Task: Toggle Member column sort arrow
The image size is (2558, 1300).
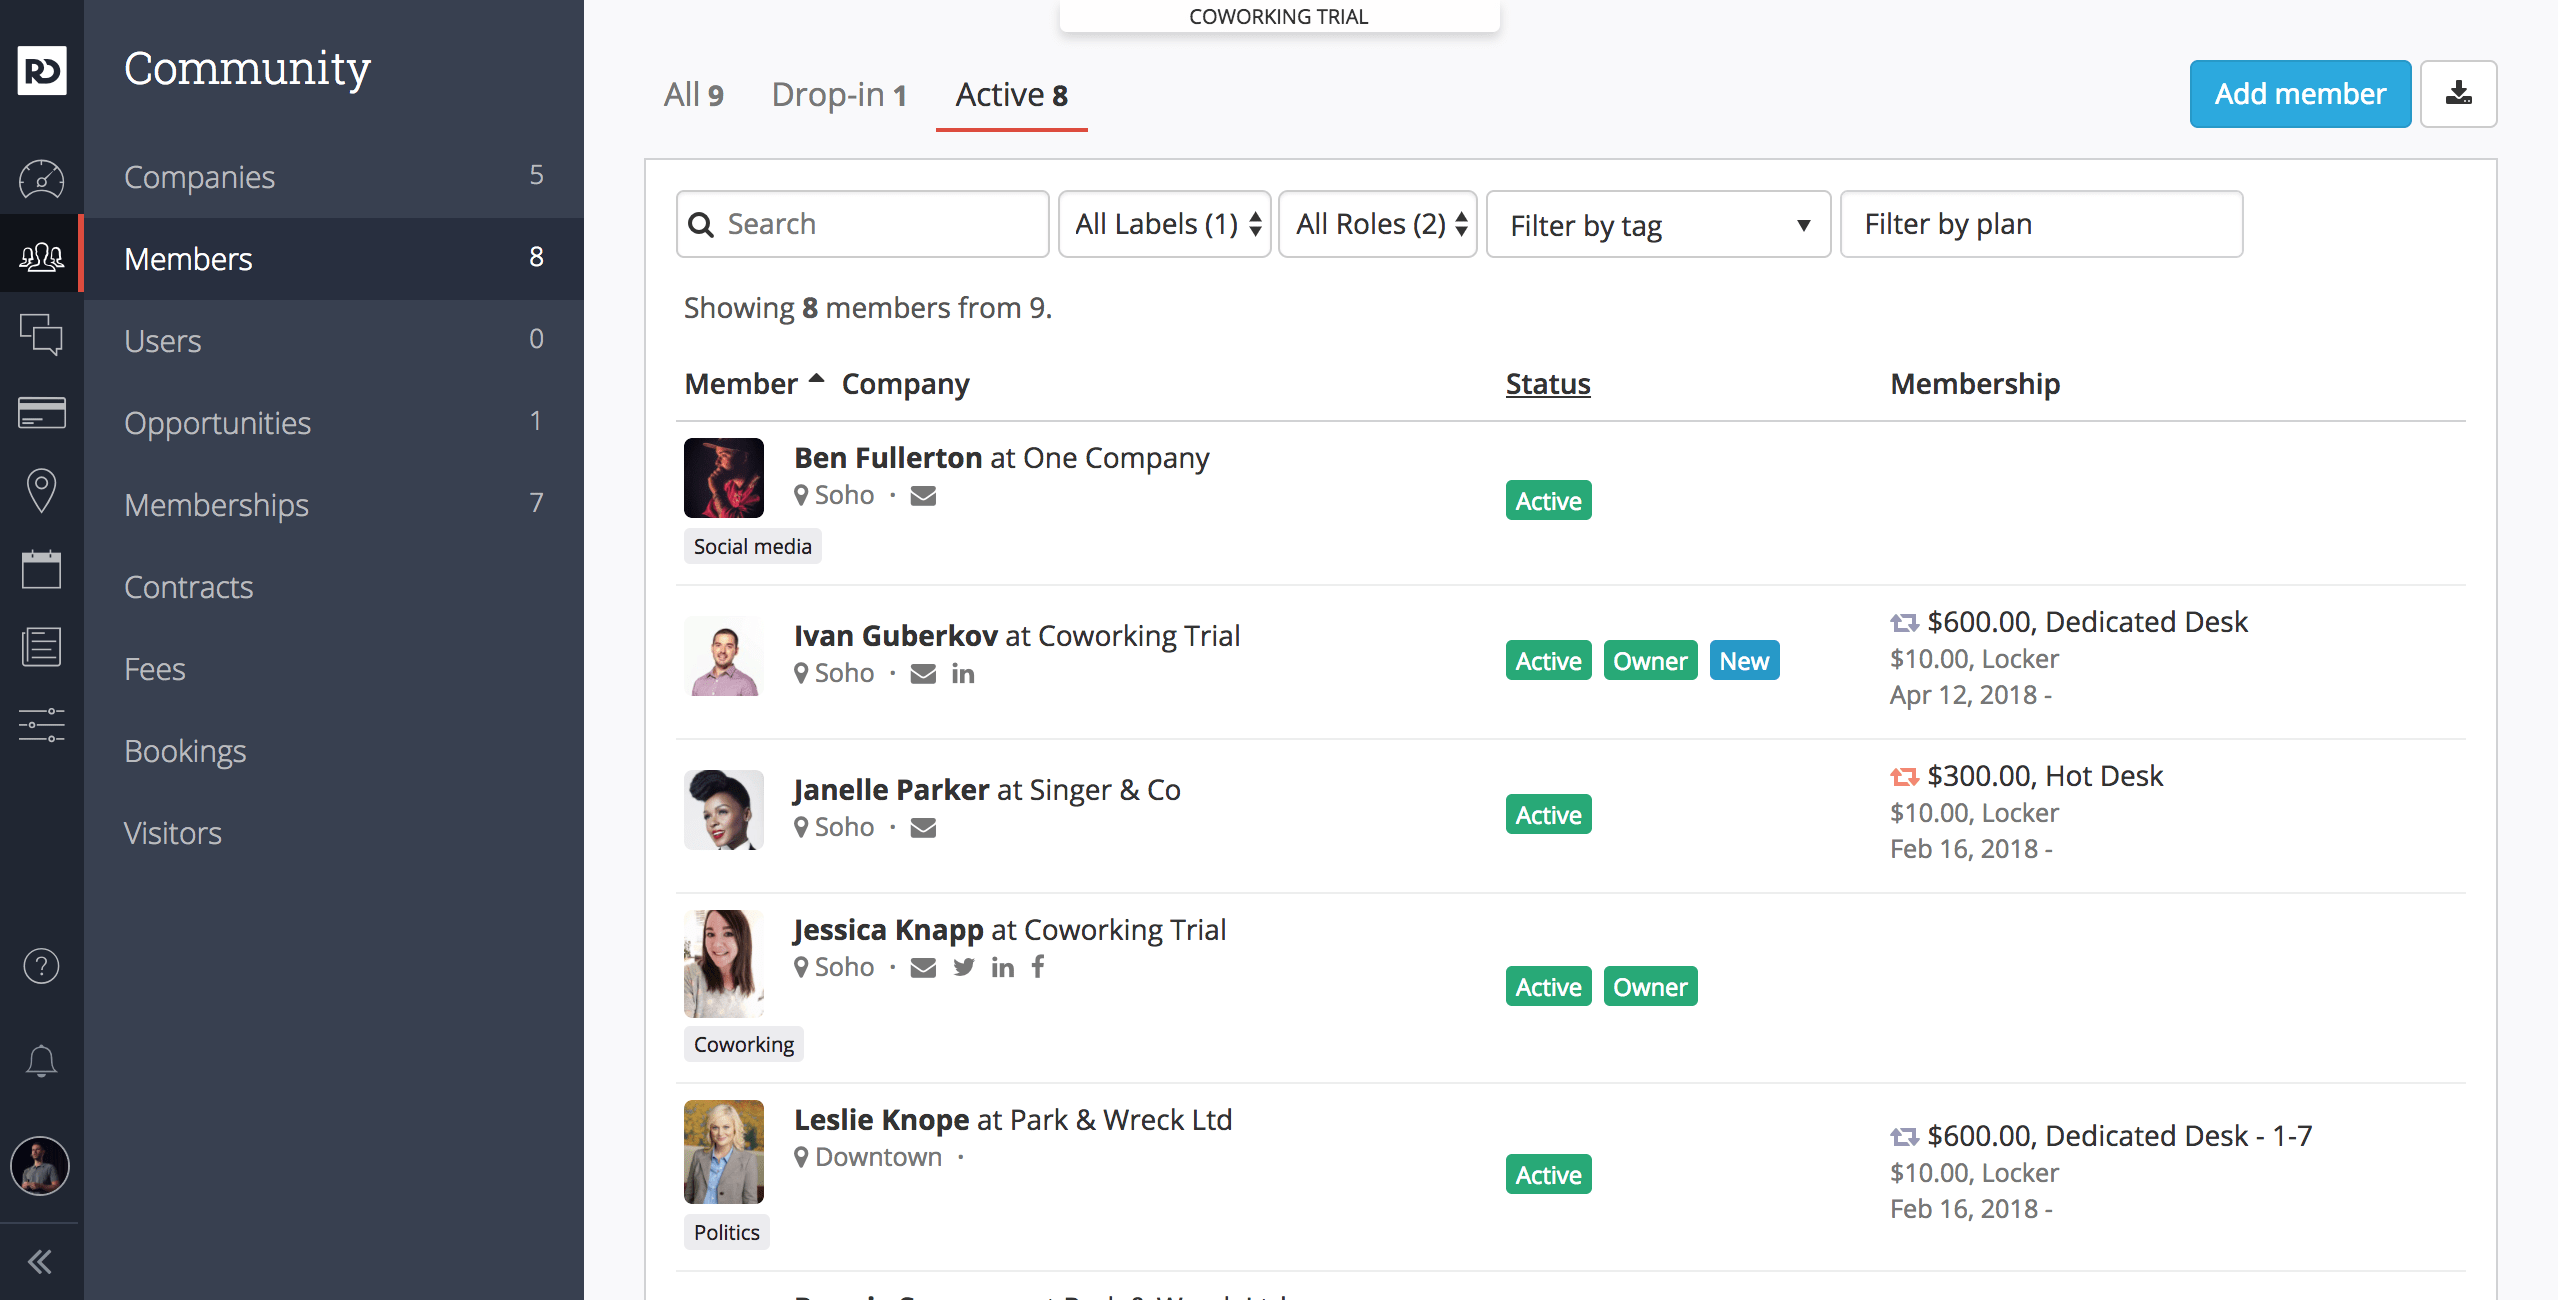Action: pos(816,379)
